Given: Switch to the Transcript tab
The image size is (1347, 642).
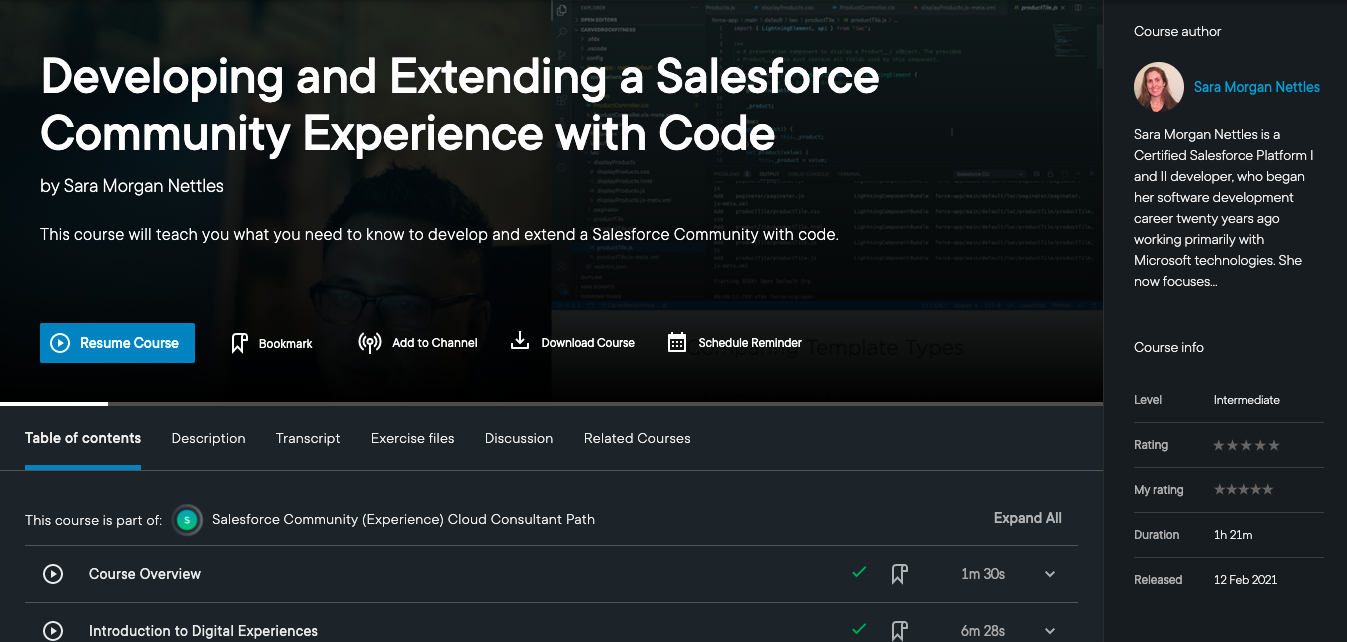Looking at the screenshot, I should tap(308, 438).
